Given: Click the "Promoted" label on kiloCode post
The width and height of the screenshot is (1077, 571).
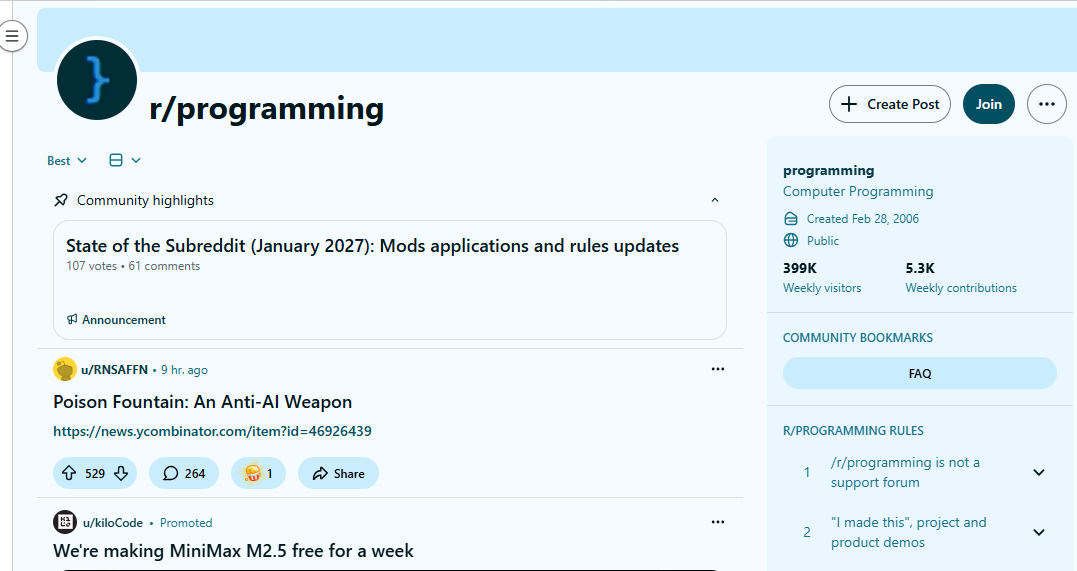Looking at the screenshot, I should pyautogui.click(x=186, y=523).
